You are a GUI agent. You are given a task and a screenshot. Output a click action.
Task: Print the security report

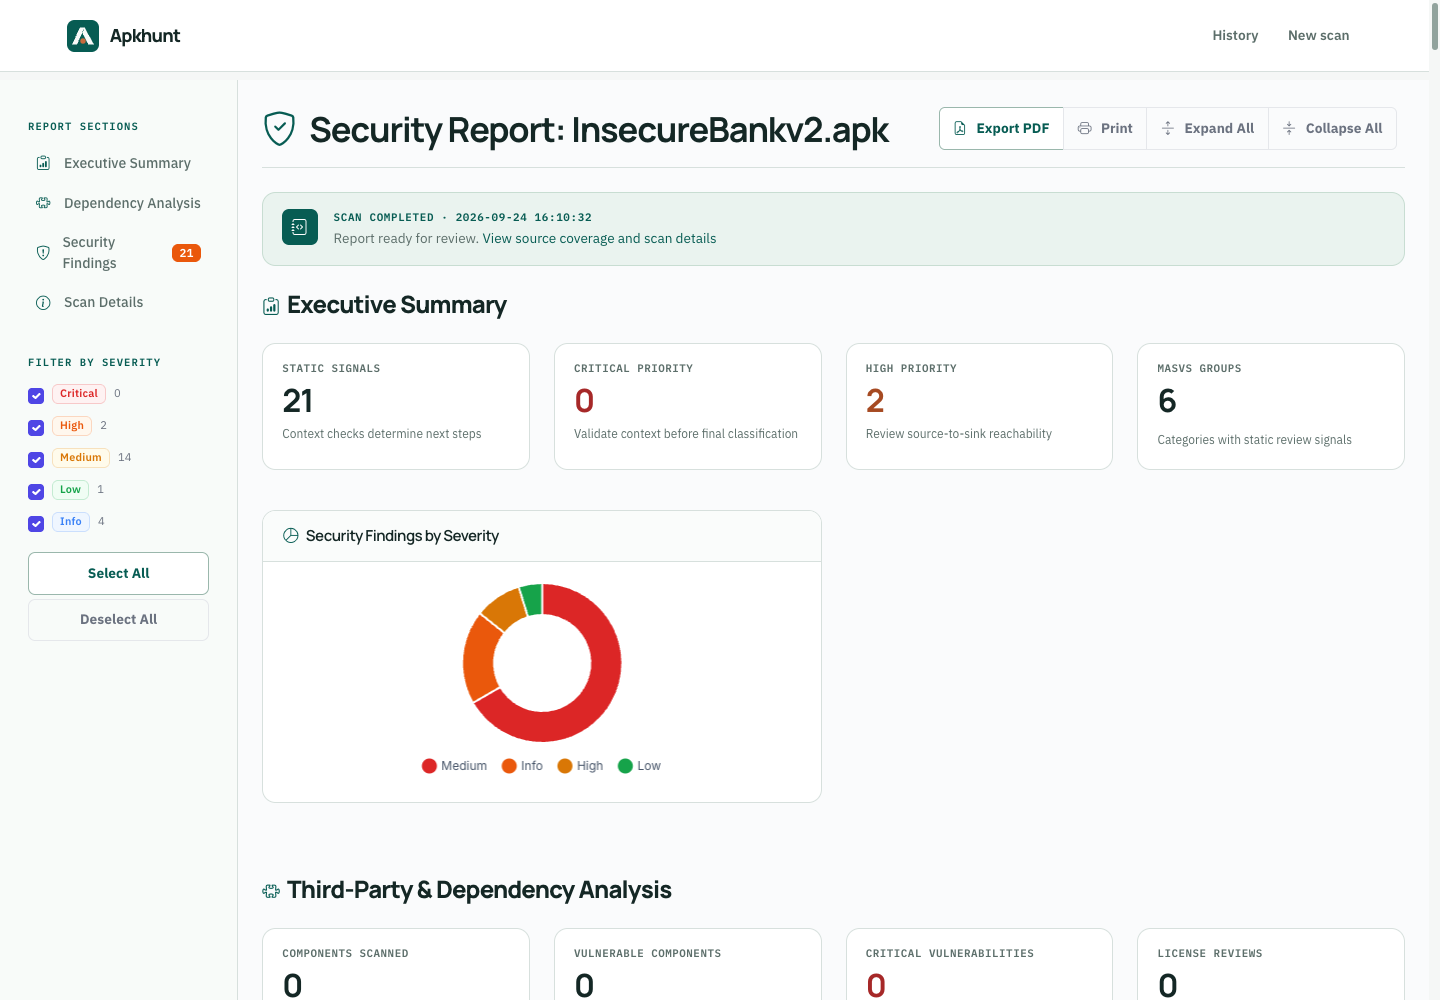click(1105, 128)
